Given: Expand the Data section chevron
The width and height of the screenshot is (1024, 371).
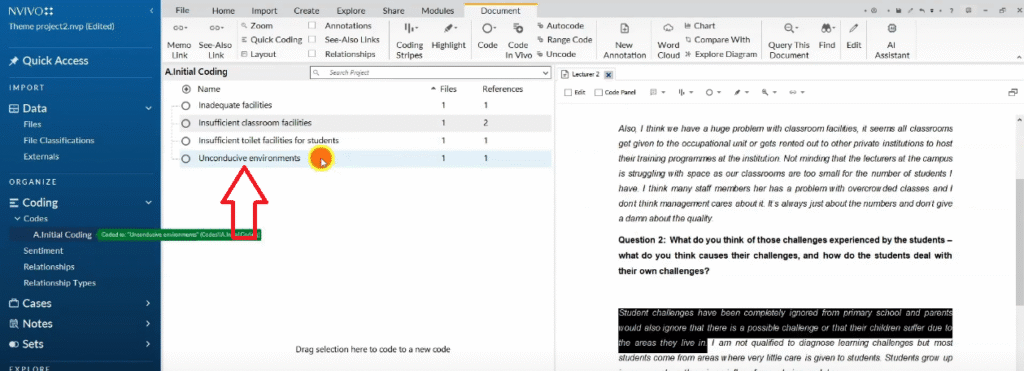Looking at the screenshot, I should point(148,108).
